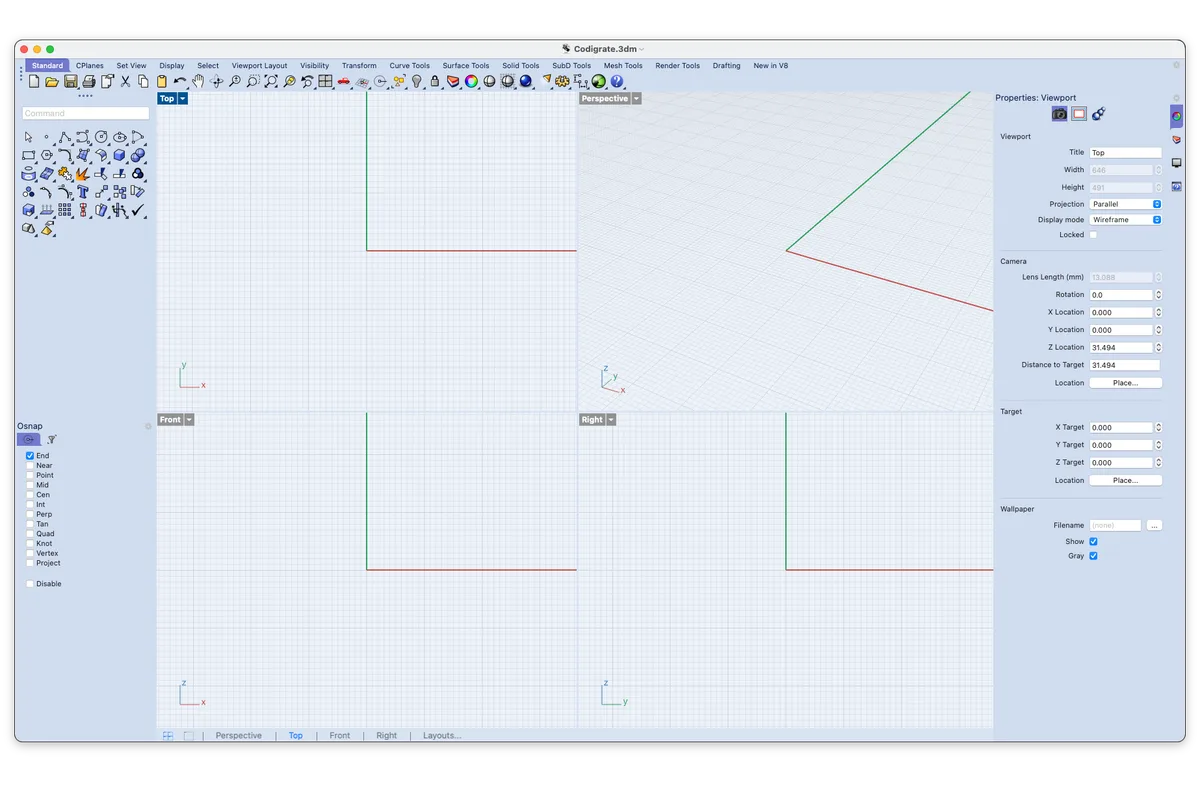The width and height of the screenshot is (1200, 787).
Task: Open the Help question mark icon
Action: click(616, 81)
